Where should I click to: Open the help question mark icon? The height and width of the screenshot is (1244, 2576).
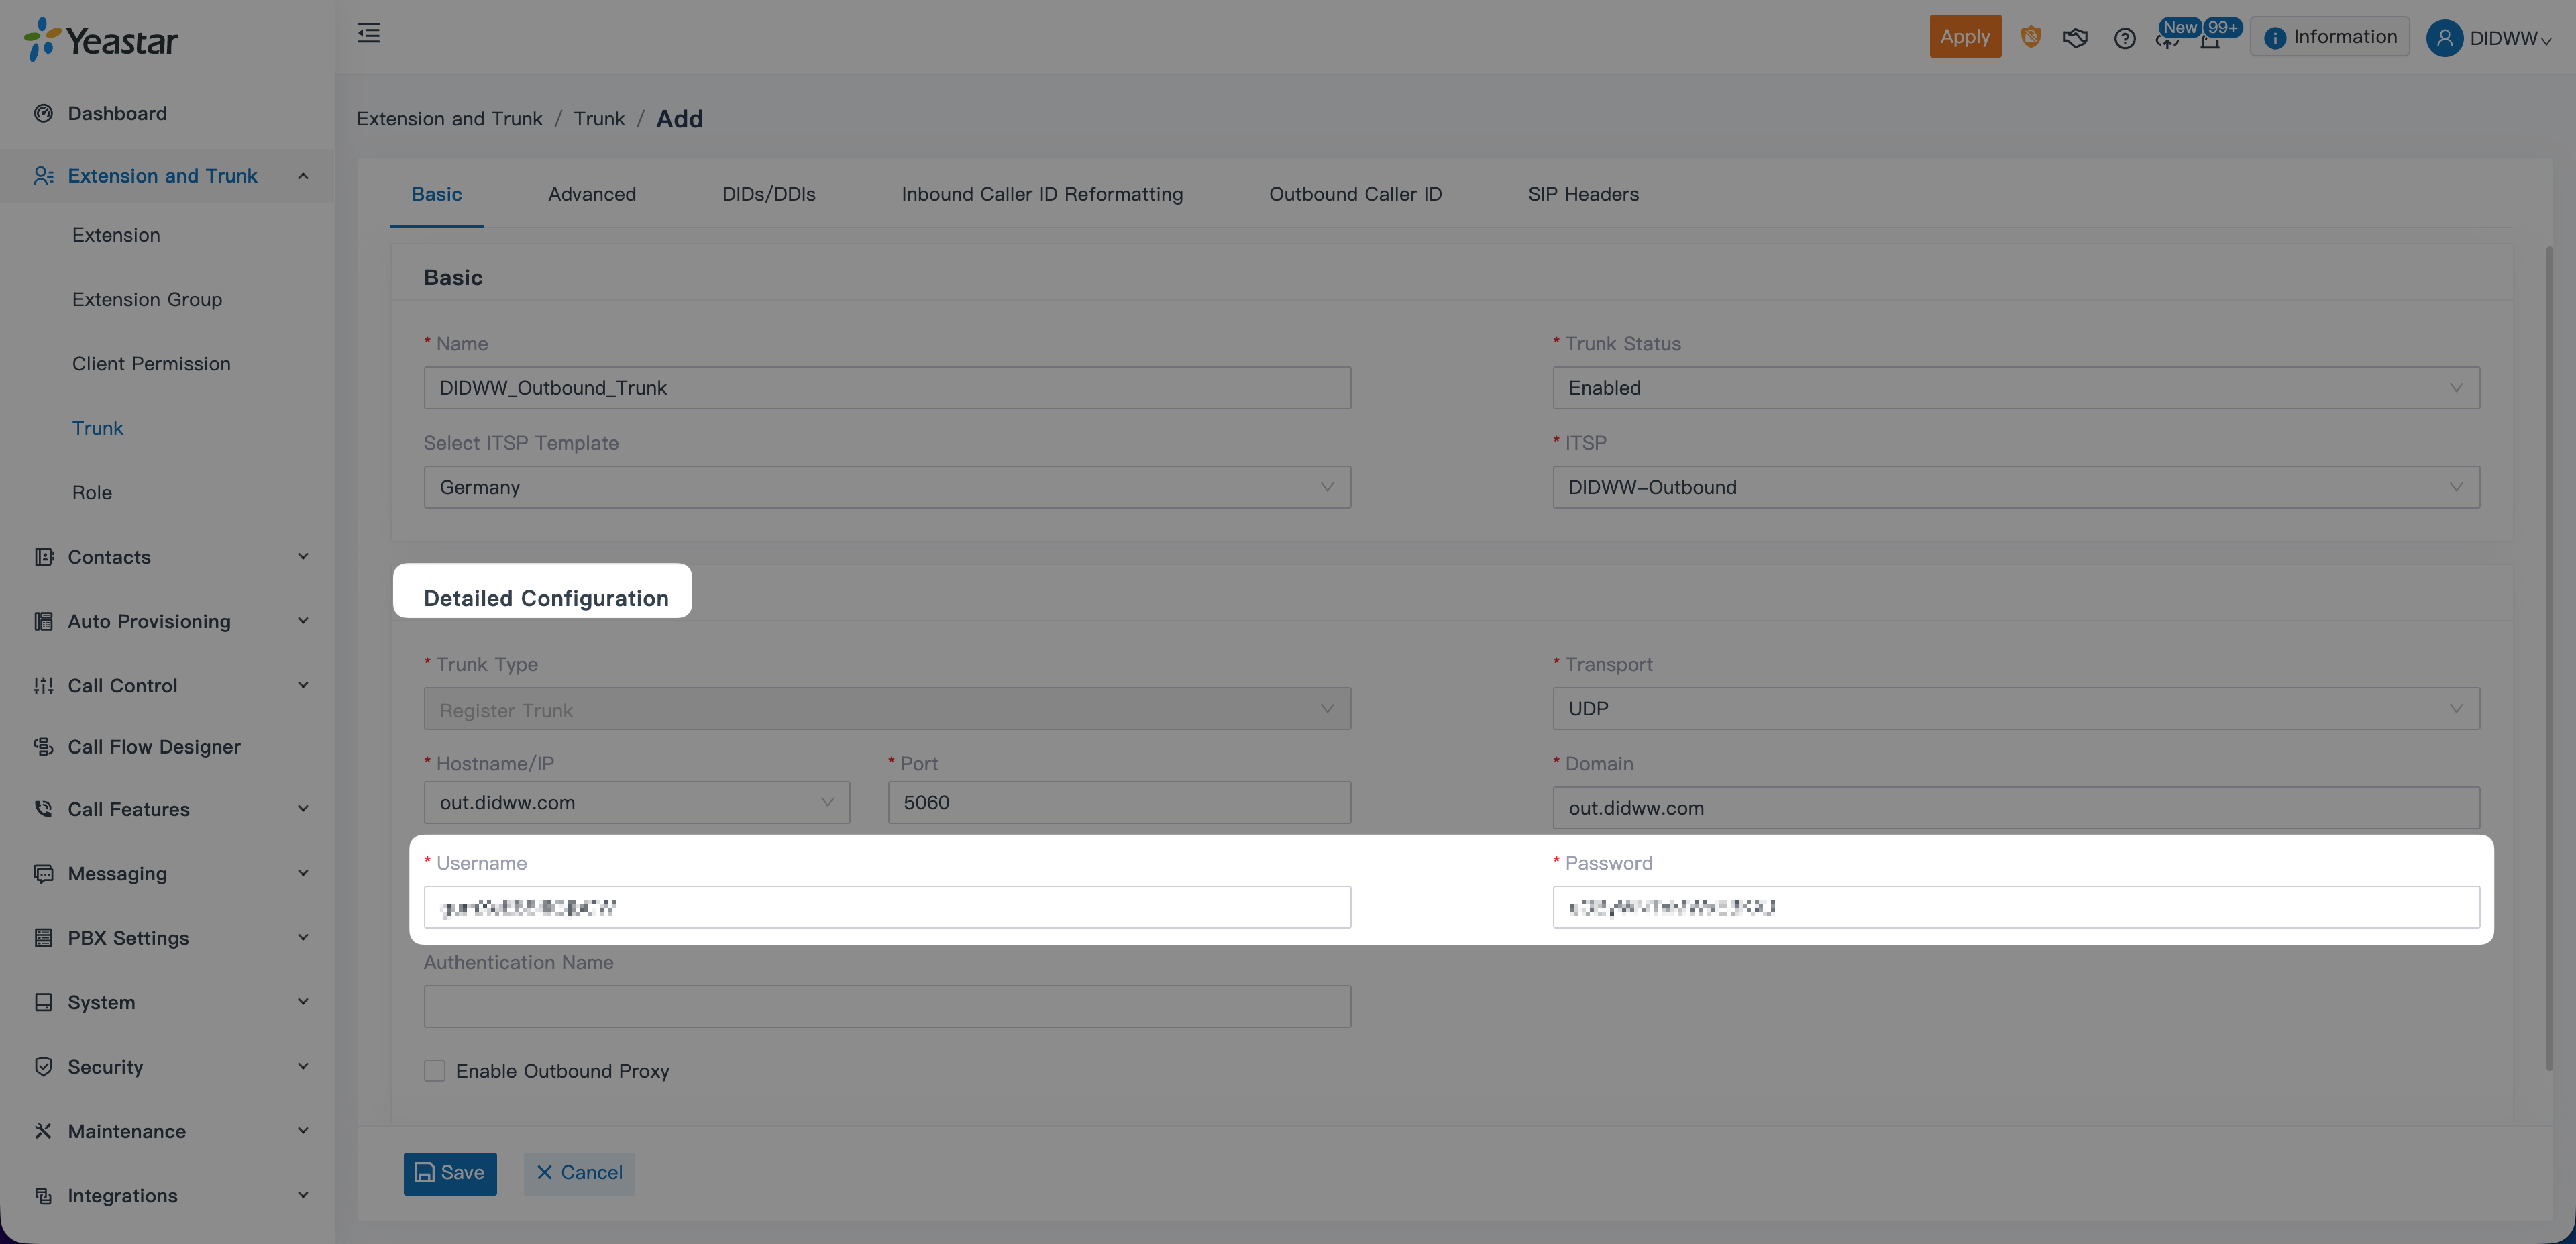click(2124, 38)
